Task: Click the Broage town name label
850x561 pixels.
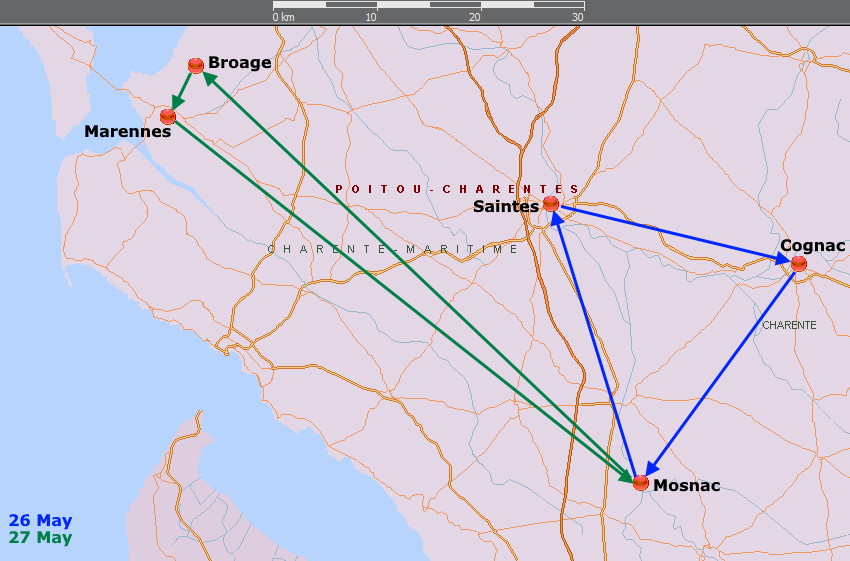Action: click(x=239, y=63)
